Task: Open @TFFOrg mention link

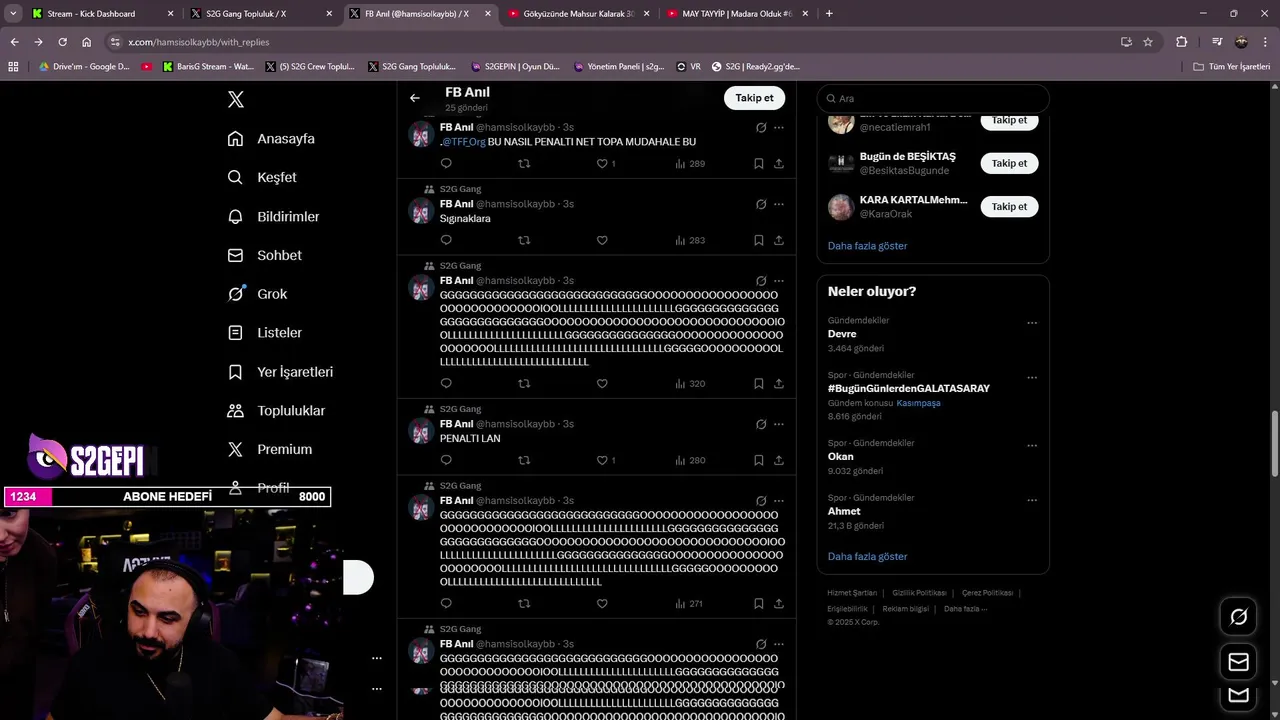Action: (x=464, y=142)
